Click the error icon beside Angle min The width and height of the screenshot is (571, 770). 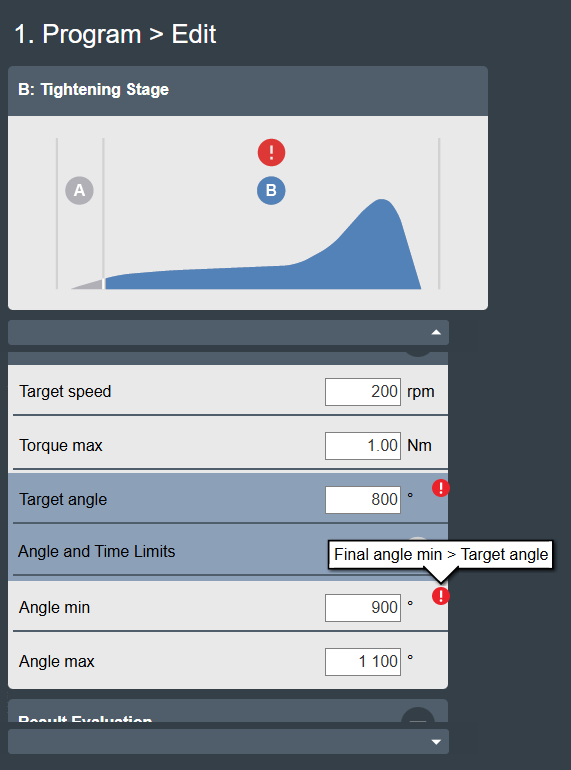pos(440,596)
